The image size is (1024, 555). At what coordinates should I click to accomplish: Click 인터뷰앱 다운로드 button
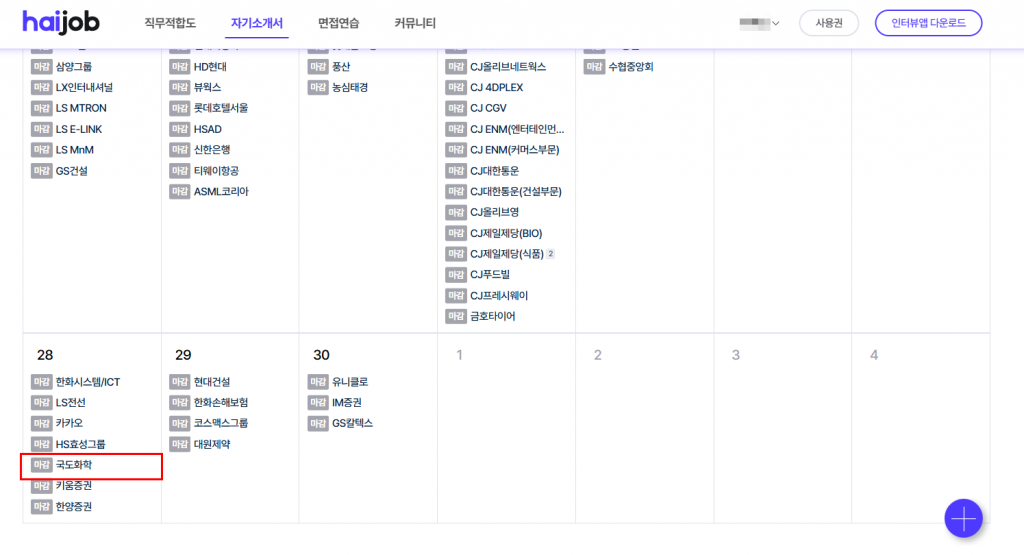click(928, 23)
